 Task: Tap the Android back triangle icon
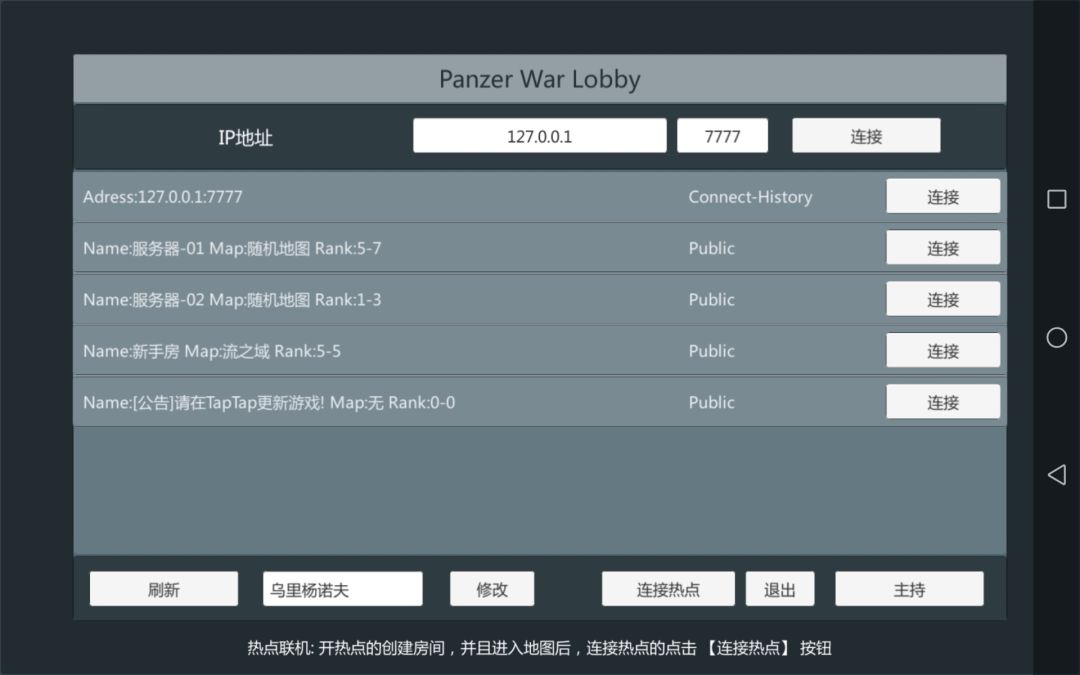tap(1057, 475)
